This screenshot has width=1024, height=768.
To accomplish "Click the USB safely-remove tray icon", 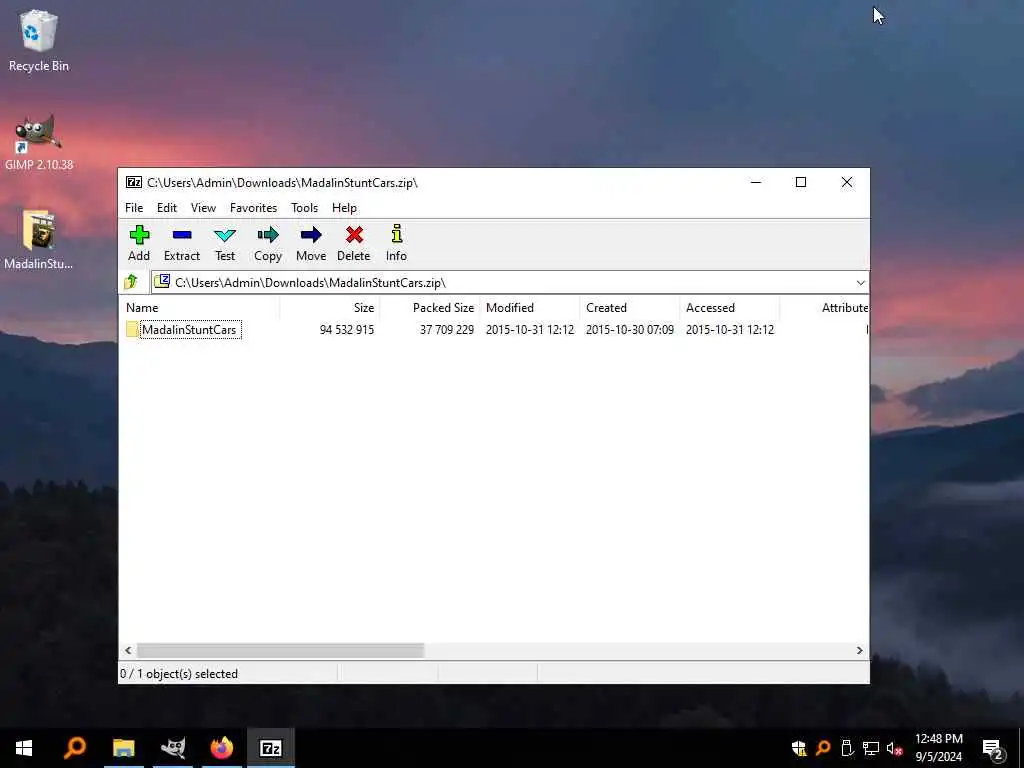I will pyautogui.click(x=847, y=748).
